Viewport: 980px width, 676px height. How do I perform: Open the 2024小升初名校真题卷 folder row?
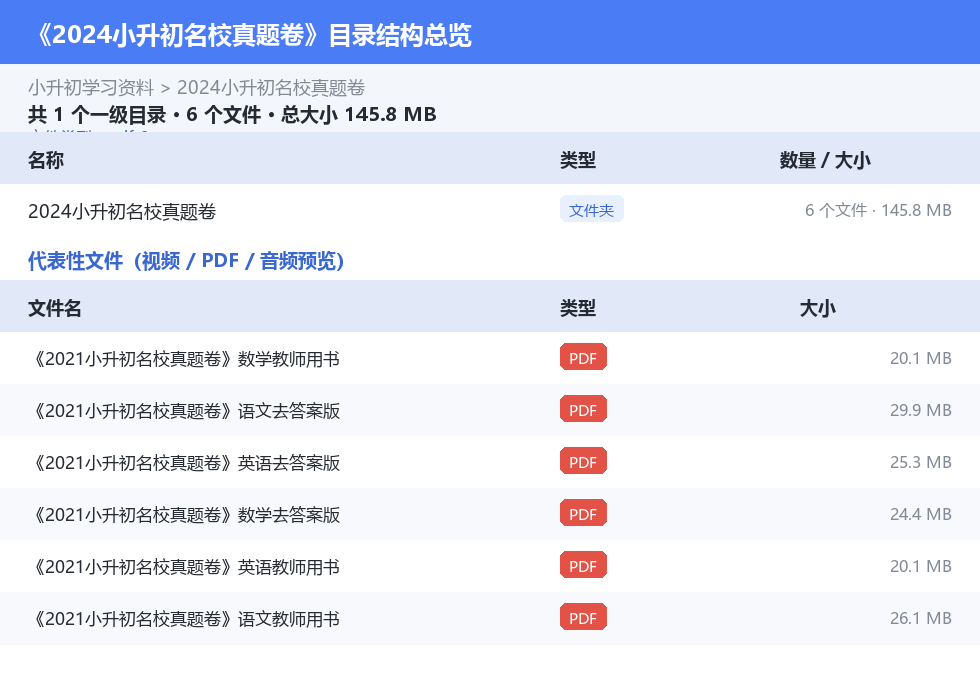coord(490,211)
